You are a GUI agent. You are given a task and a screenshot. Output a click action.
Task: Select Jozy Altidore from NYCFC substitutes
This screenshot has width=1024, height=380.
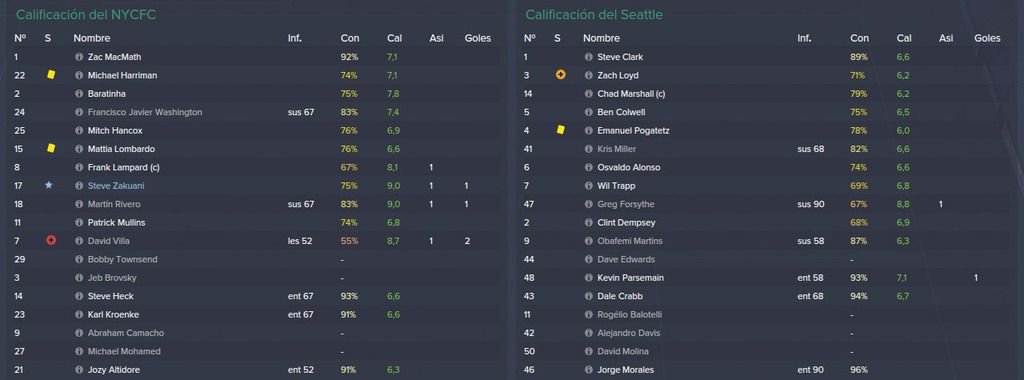click(114, 370)
